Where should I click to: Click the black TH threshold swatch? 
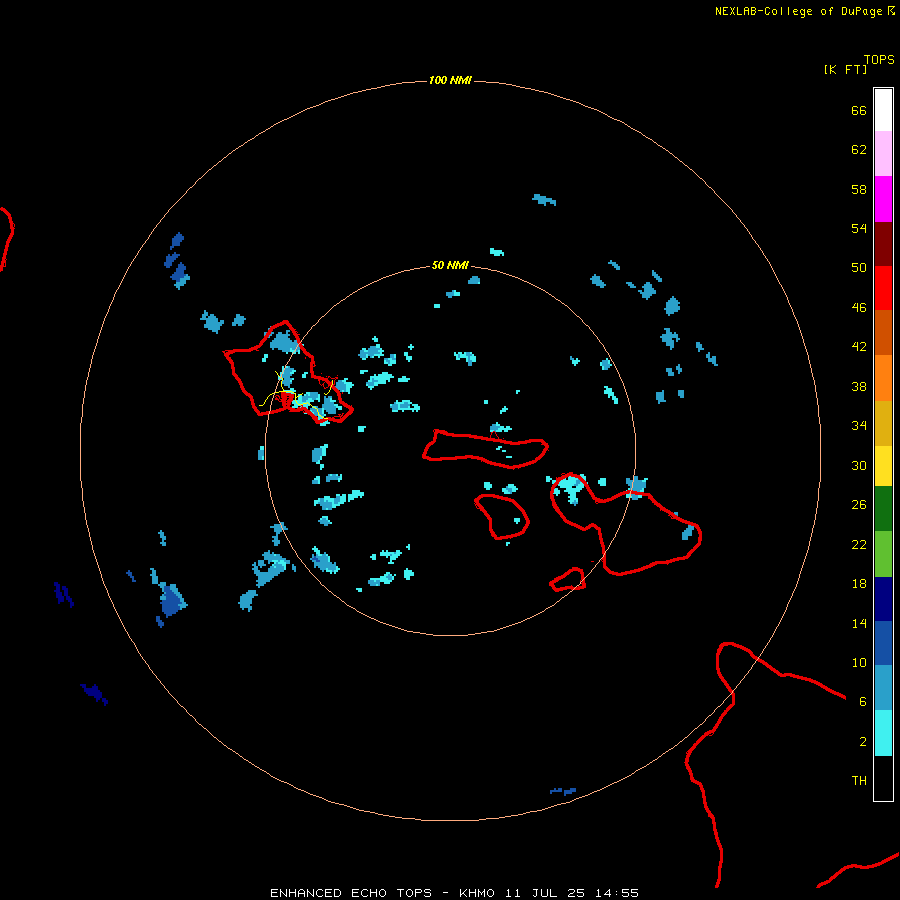pyautogui.click(x=883, y=778)
